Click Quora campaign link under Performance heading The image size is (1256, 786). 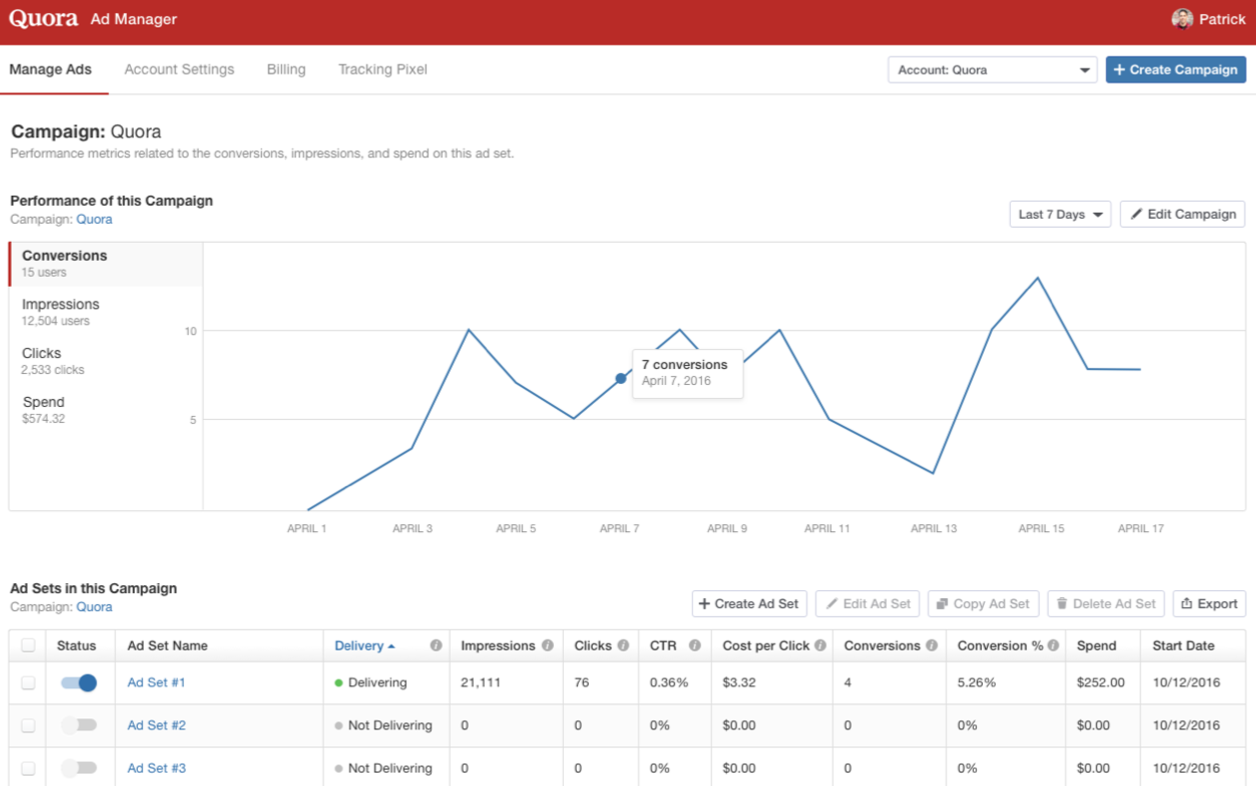tap(94, 219)
